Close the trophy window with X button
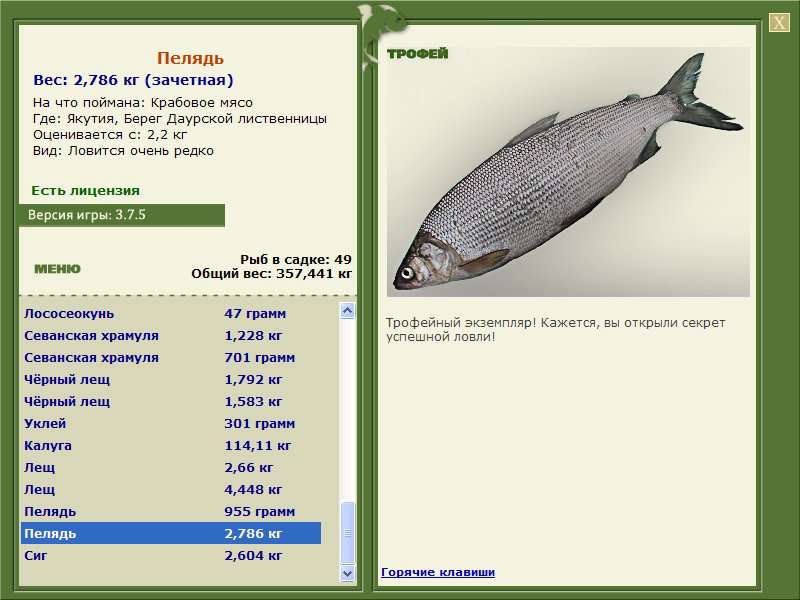Image resolution: width=800 pixels, height=600 pixels. 779,23
